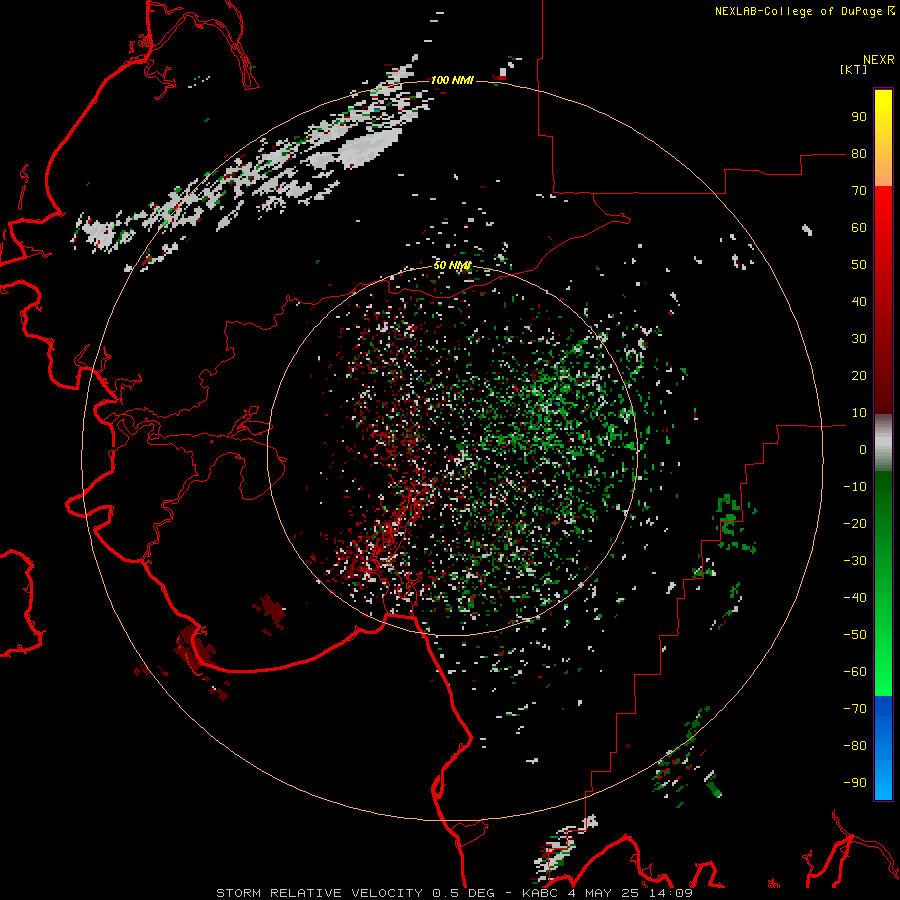Click the 0 value on velocity scale
This screenshot has width=900, height=900.
pyautogui.click(x=863, y=450)
